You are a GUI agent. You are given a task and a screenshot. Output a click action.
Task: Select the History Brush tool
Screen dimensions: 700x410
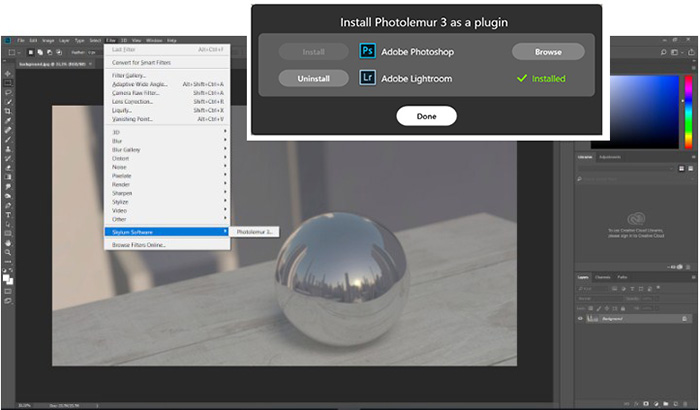coord(8,159)
